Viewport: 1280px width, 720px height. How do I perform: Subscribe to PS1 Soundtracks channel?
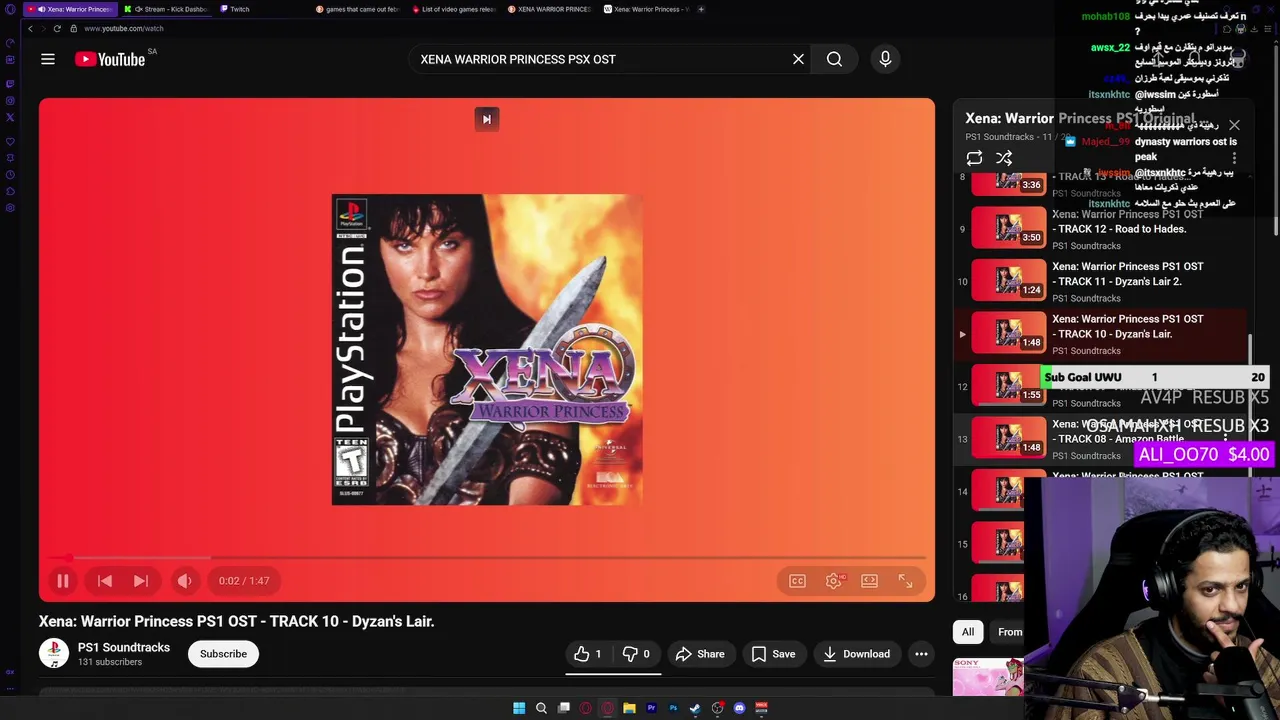tap(223, 654)
